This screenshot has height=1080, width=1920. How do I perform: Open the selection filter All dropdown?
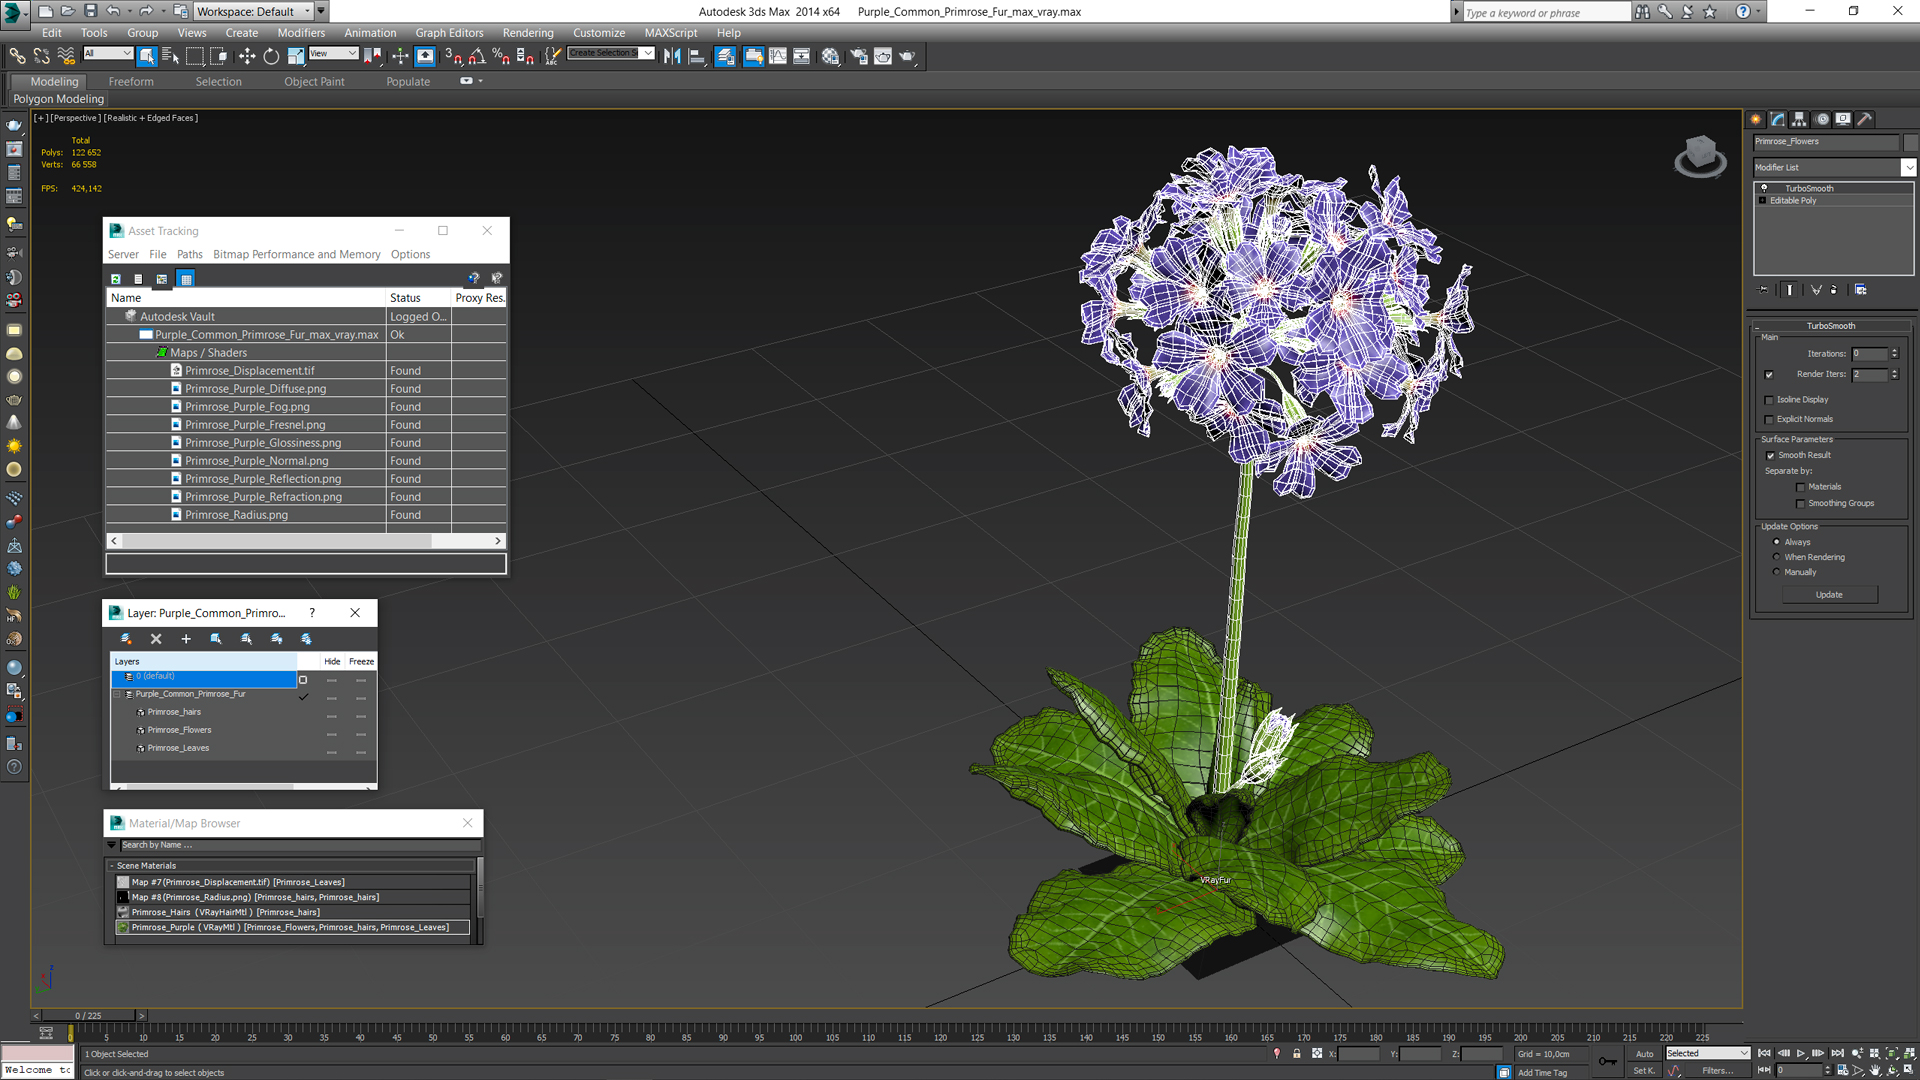[107, 54]
